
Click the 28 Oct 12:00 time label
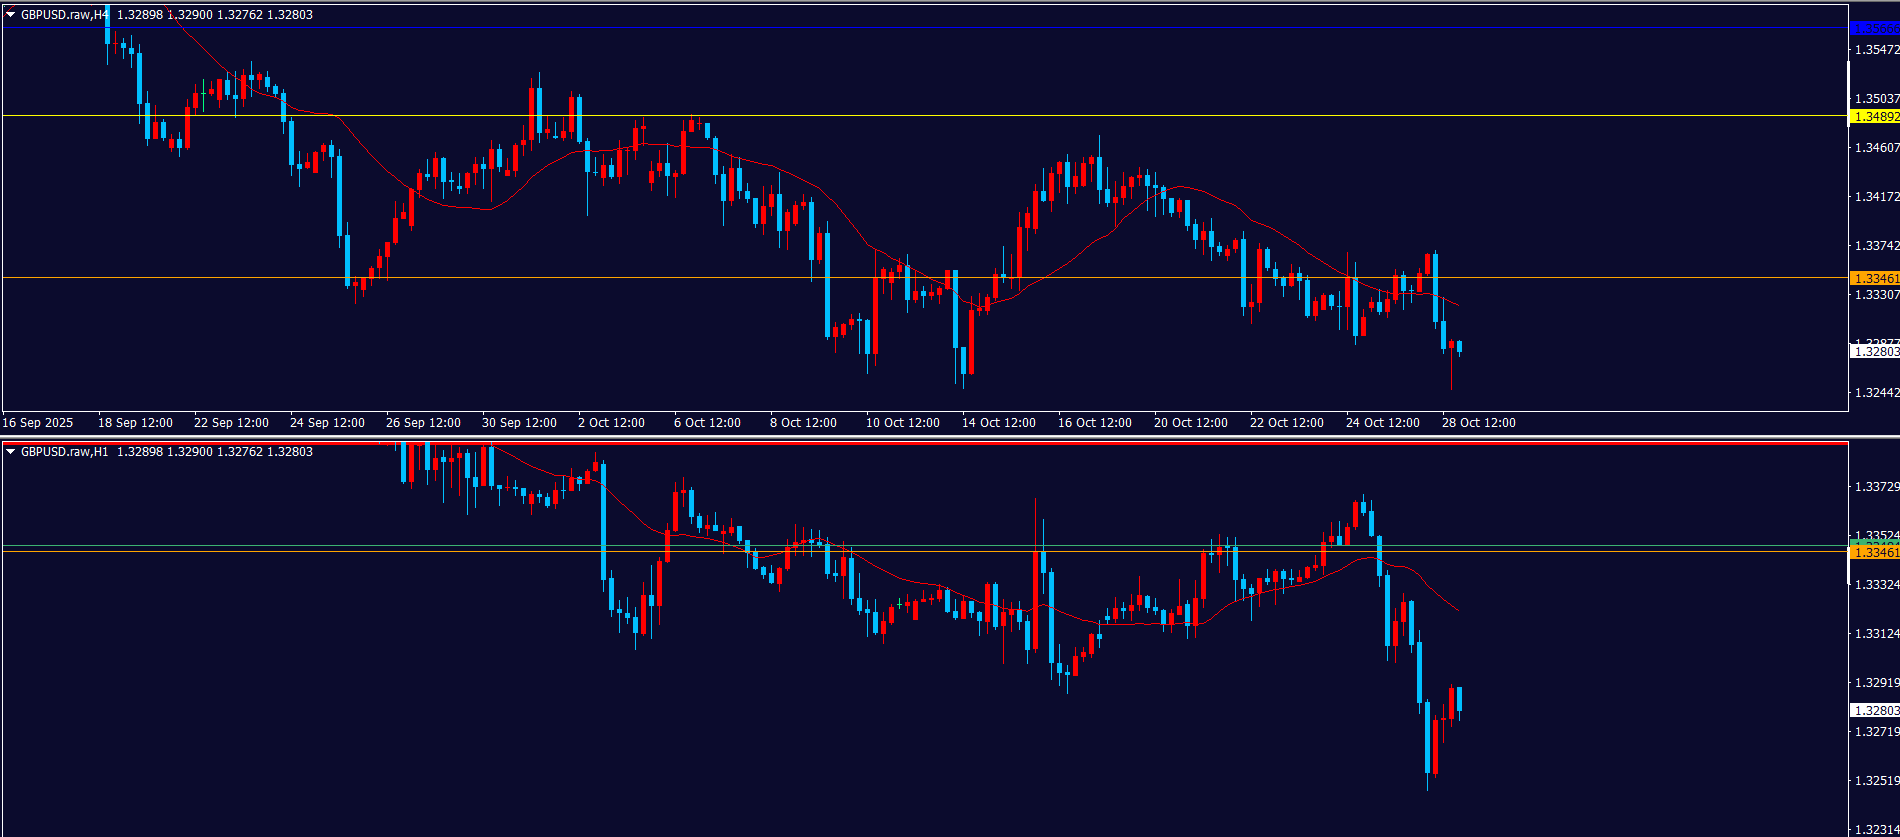pyautogui.click(x=1478, y=423)
